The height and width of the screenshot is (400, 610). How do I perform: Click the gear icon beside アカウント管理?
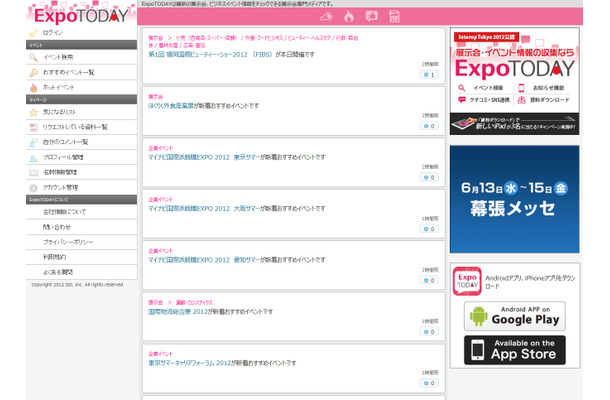tap(34, 186)
